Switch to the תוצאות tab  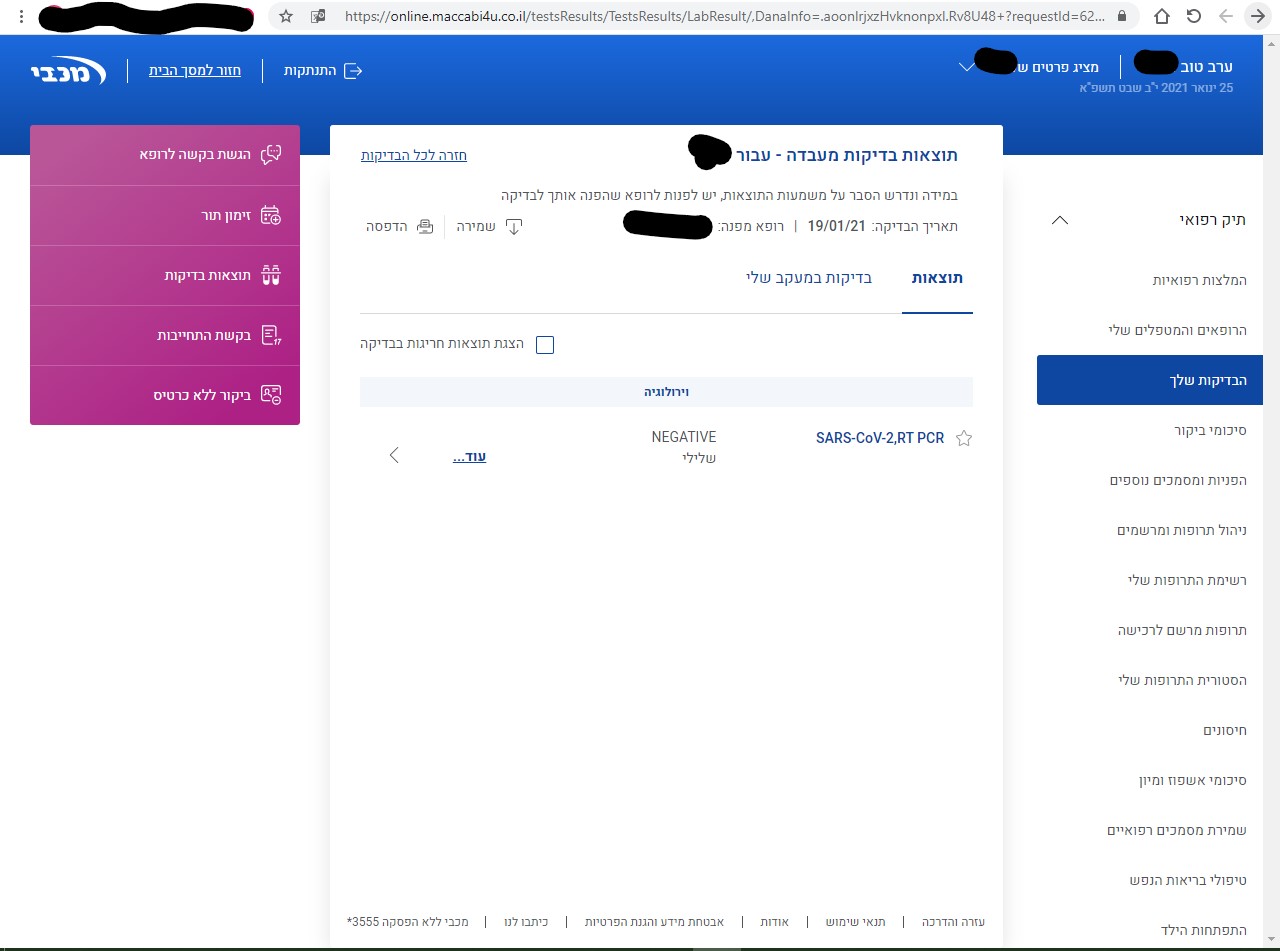937,278
